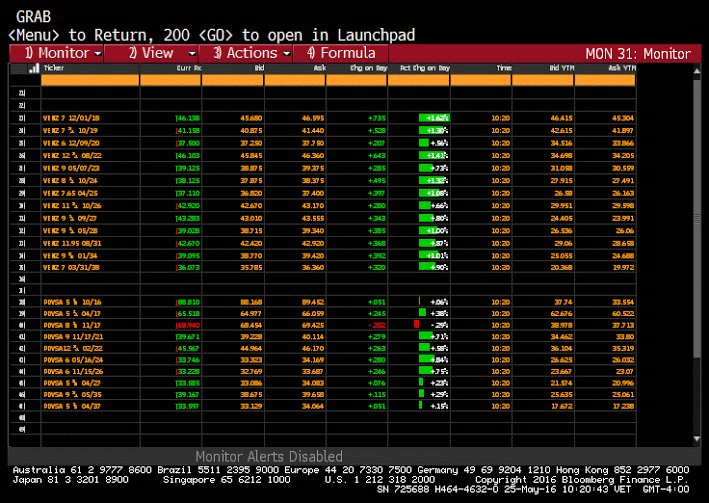
Task: Click the Monitor Alerts Disabled status message
Action: (x=269, y=456)
